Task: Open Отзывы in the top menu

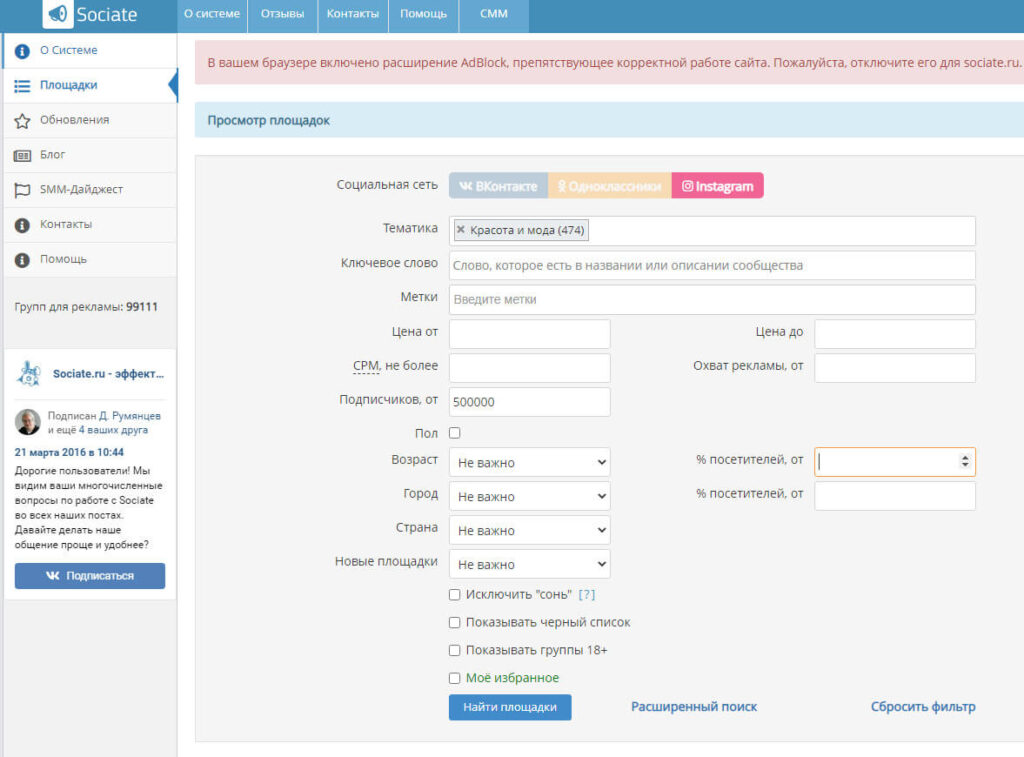Action: click(283, 14)
